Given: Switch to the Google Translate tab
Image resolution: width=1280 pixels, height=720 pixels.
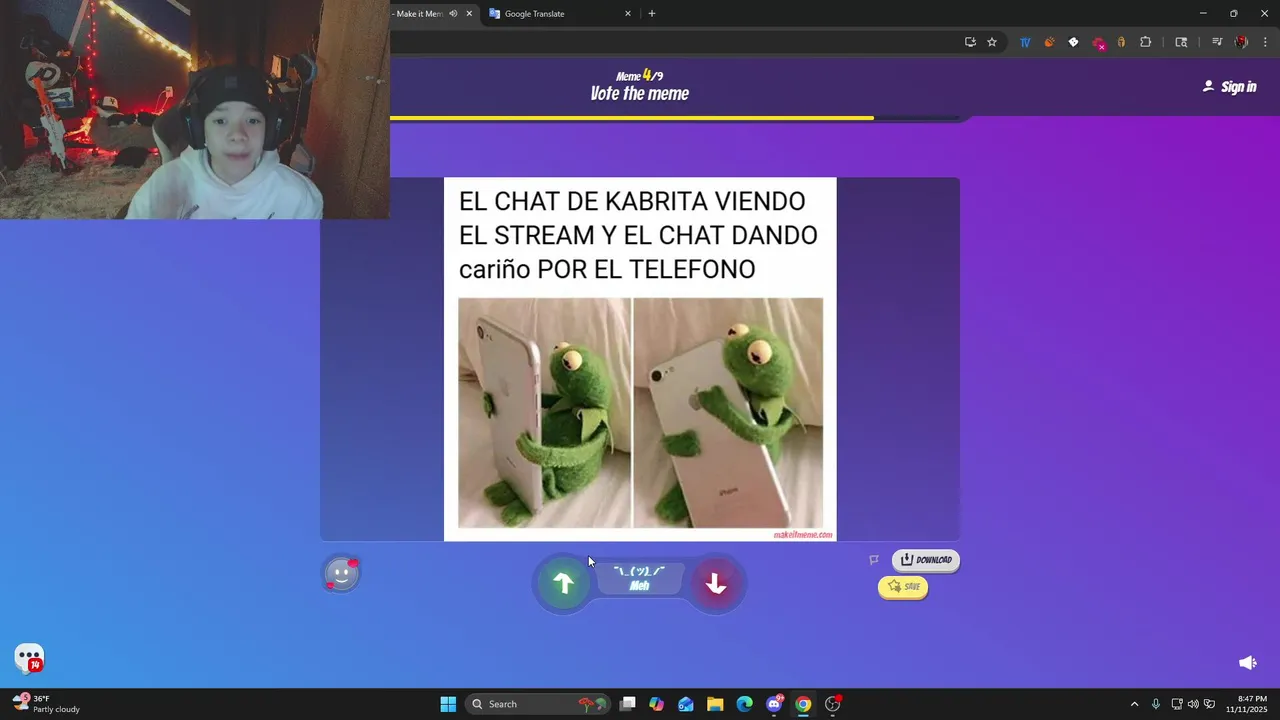Looking at the screenshot, I should (560, 14).
